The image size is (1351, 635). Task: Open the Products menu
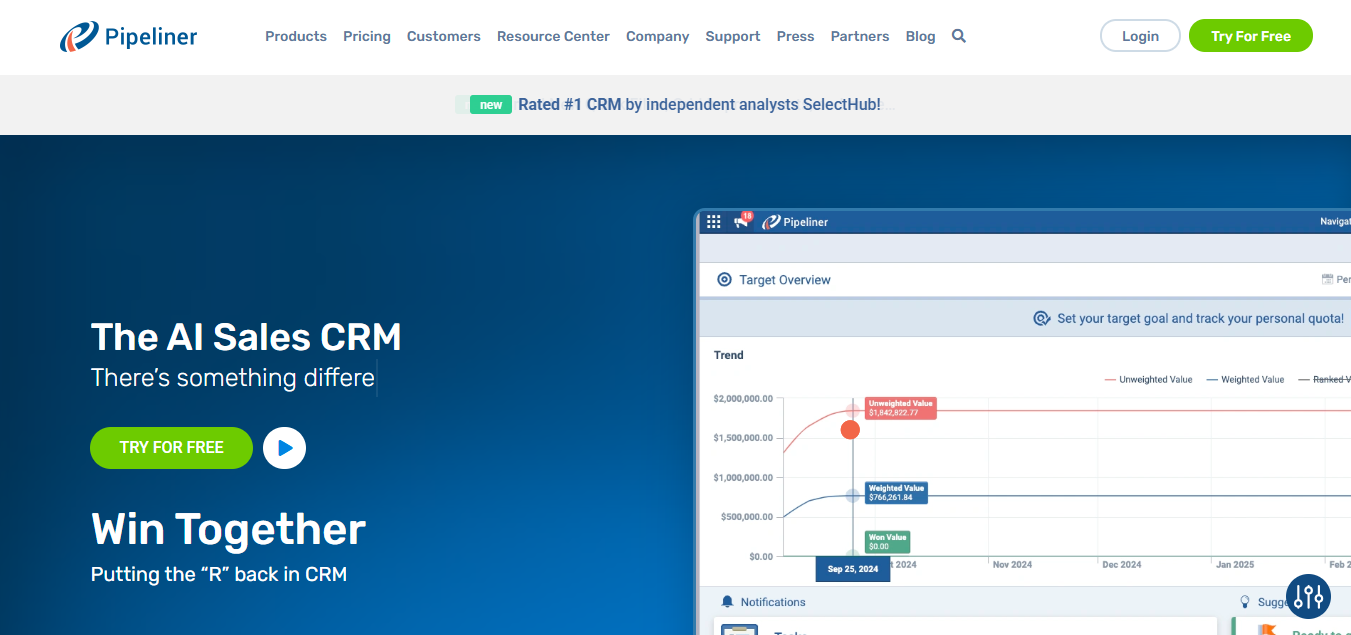coord(296,36)
